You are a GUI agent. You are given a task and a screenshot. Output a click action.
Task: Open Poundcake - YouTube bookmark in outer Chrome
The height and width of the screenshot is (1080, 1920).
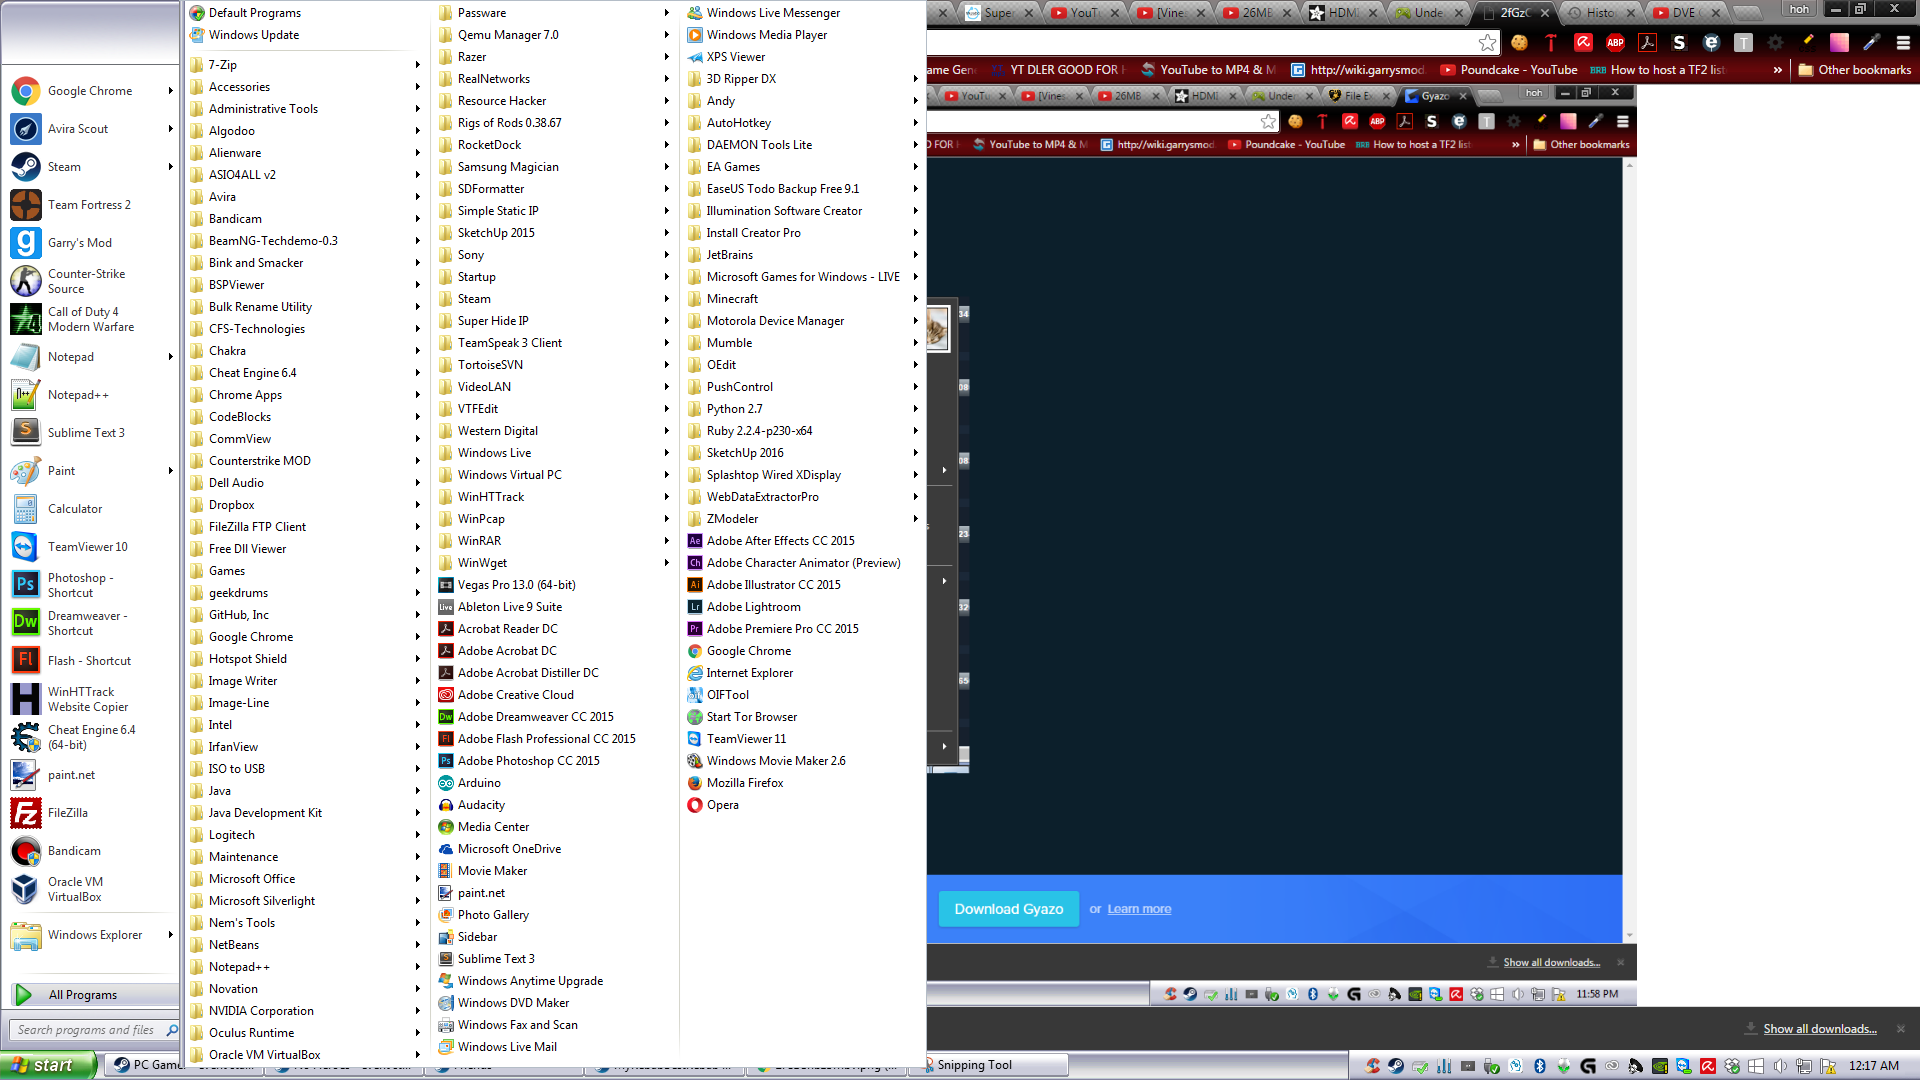[x=1509, y=70]
